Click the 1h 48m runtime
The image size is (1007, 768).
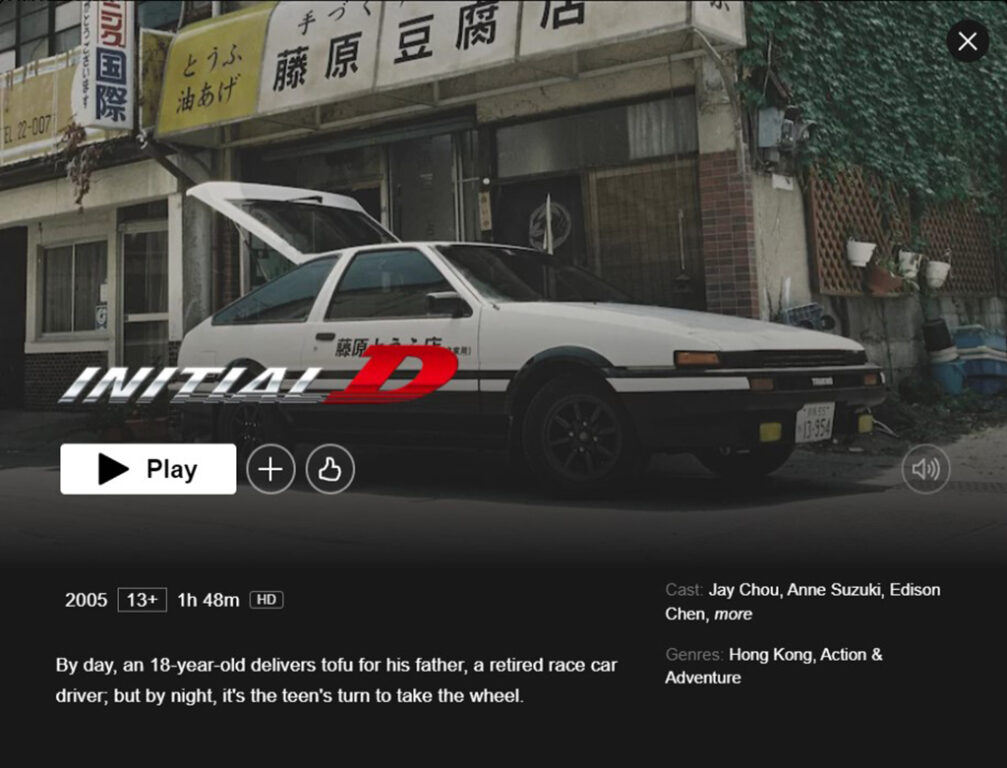pos(208,600)
